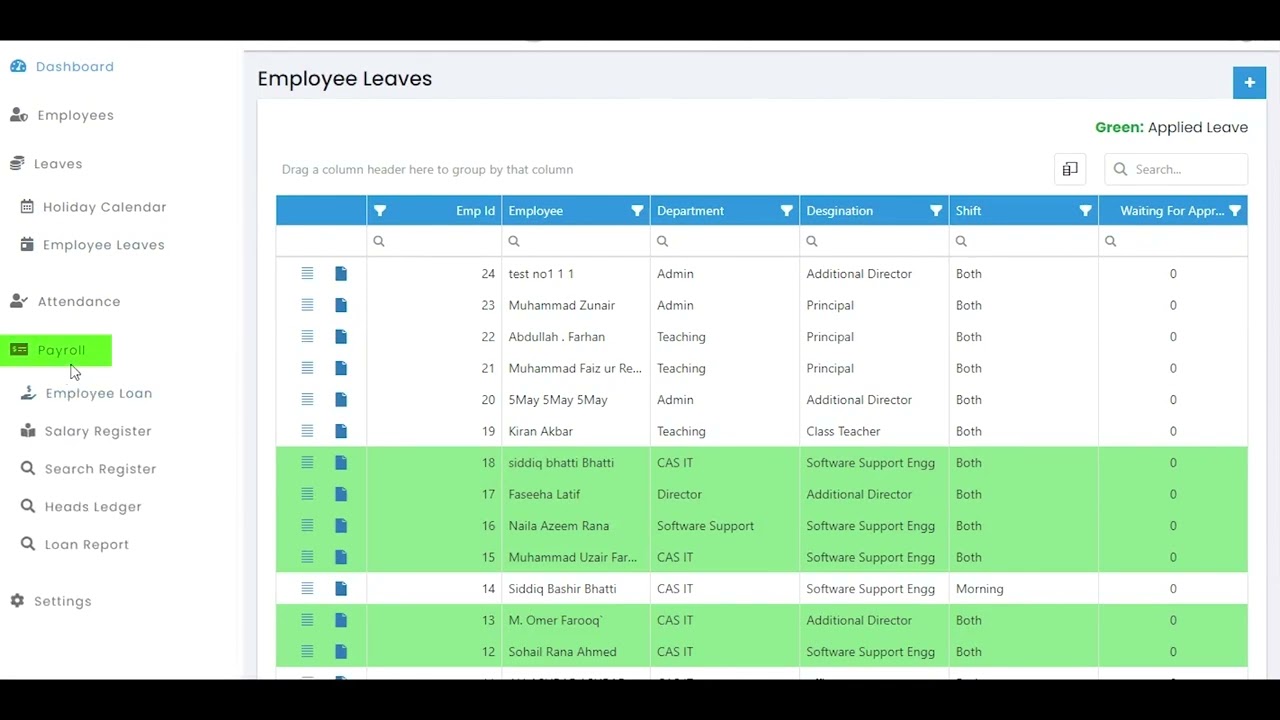Open the list icon for Naila Azeem Rana
The width and height of the screenshot is (1280, 720).
[308, 525]
